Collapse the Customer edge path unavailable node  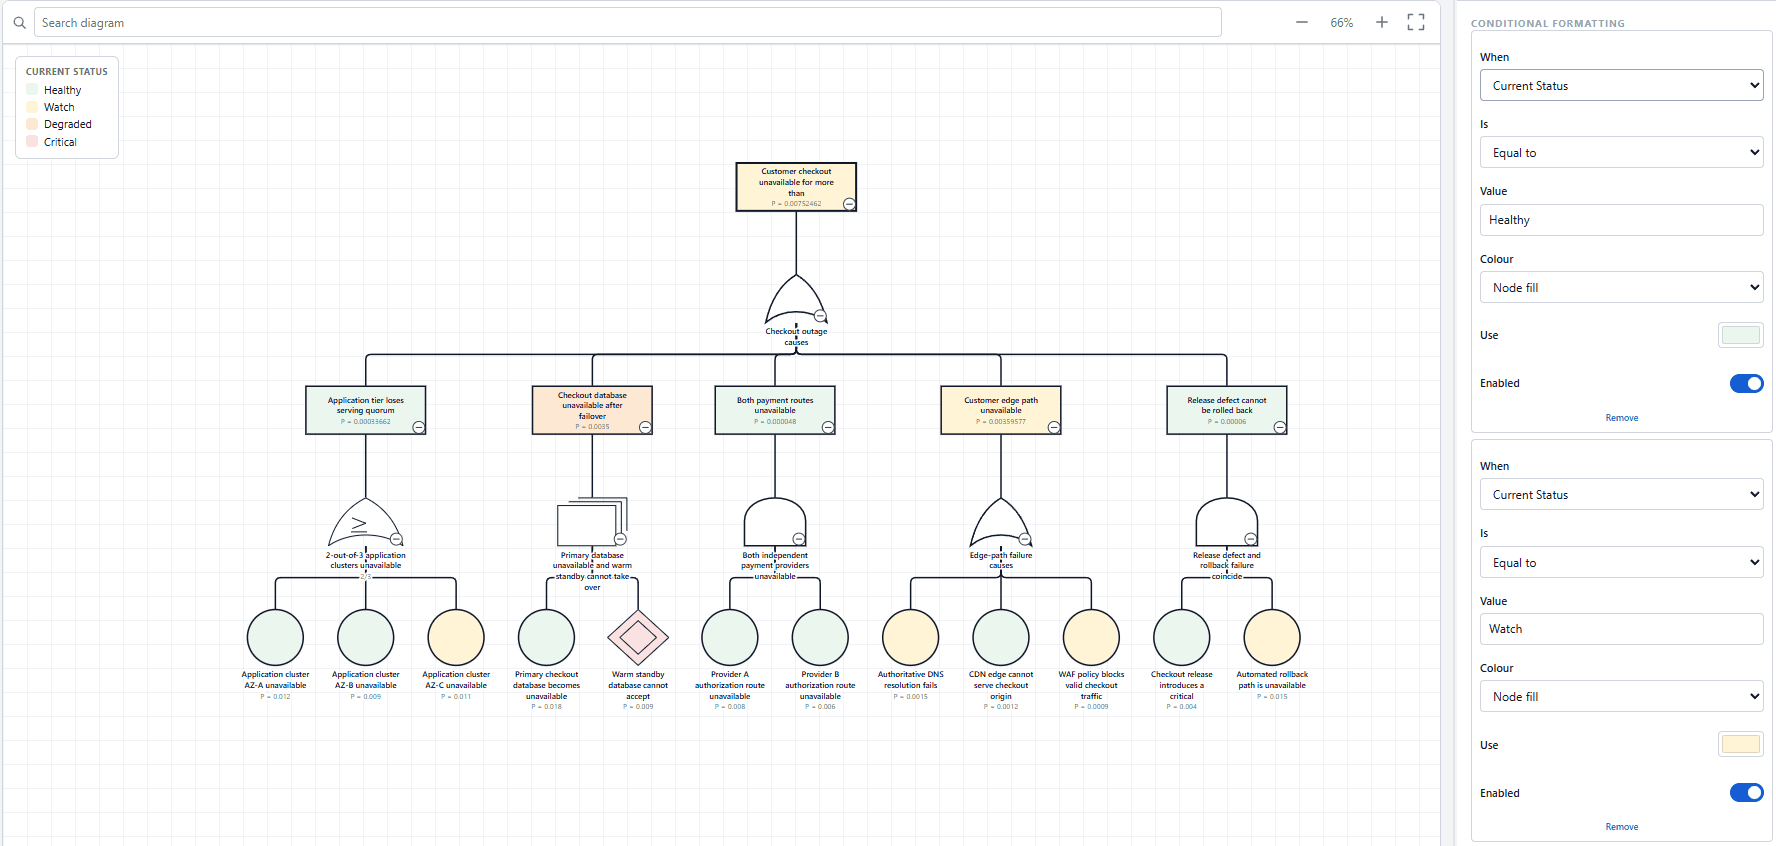tap(1054, 427)
